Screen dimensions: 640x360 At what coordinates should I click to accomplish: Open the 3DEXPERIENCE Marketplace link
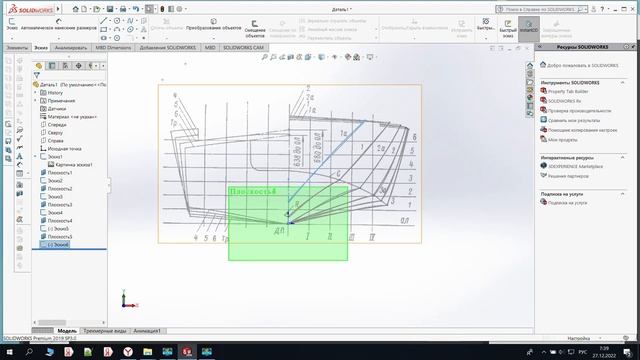coord(575,167)
